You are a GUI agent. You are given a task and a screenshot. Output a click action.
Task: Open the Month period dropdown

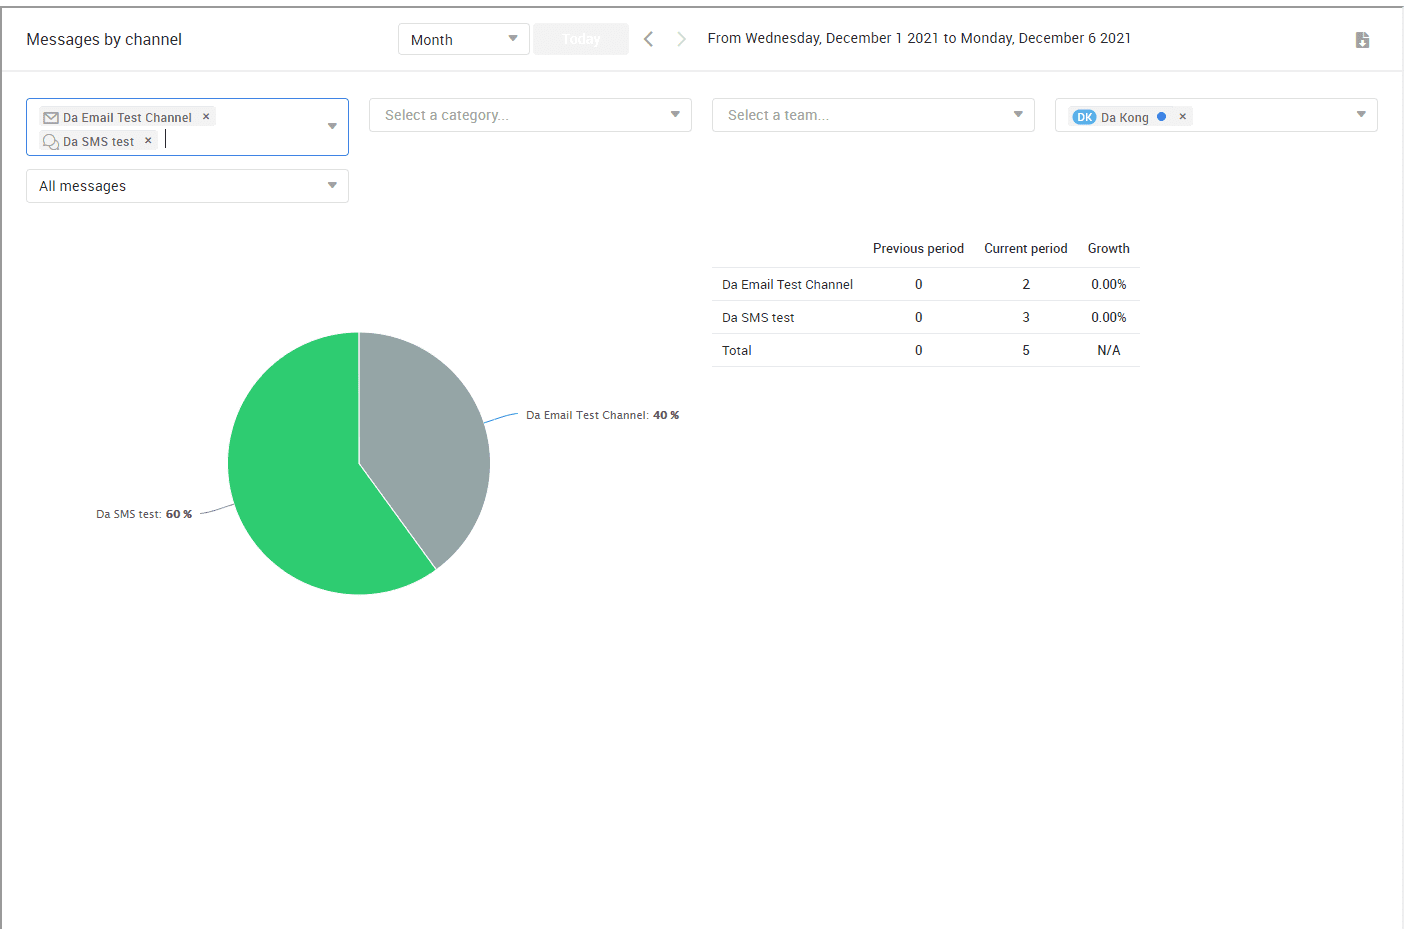(463, 40)
